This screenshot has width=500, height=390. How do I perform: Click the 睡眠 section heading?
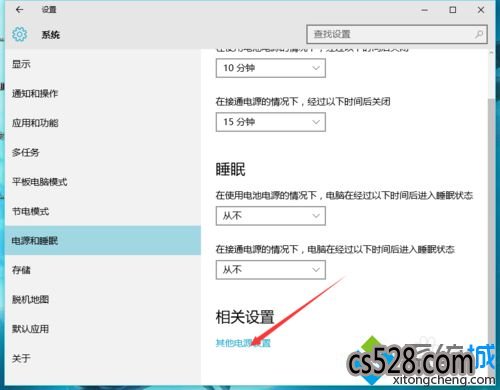pyautogui.click(x=230, y=169)
